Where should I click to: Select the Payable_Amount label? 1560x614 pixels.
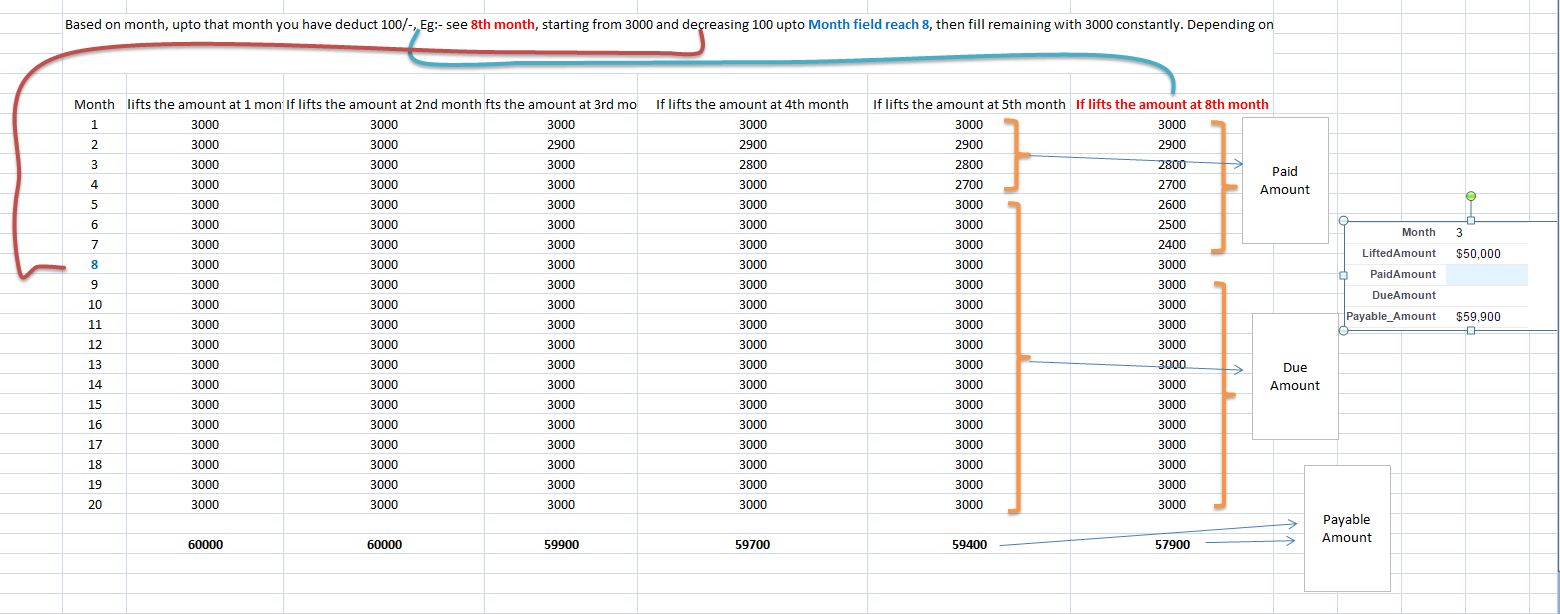click(1391, 316)
